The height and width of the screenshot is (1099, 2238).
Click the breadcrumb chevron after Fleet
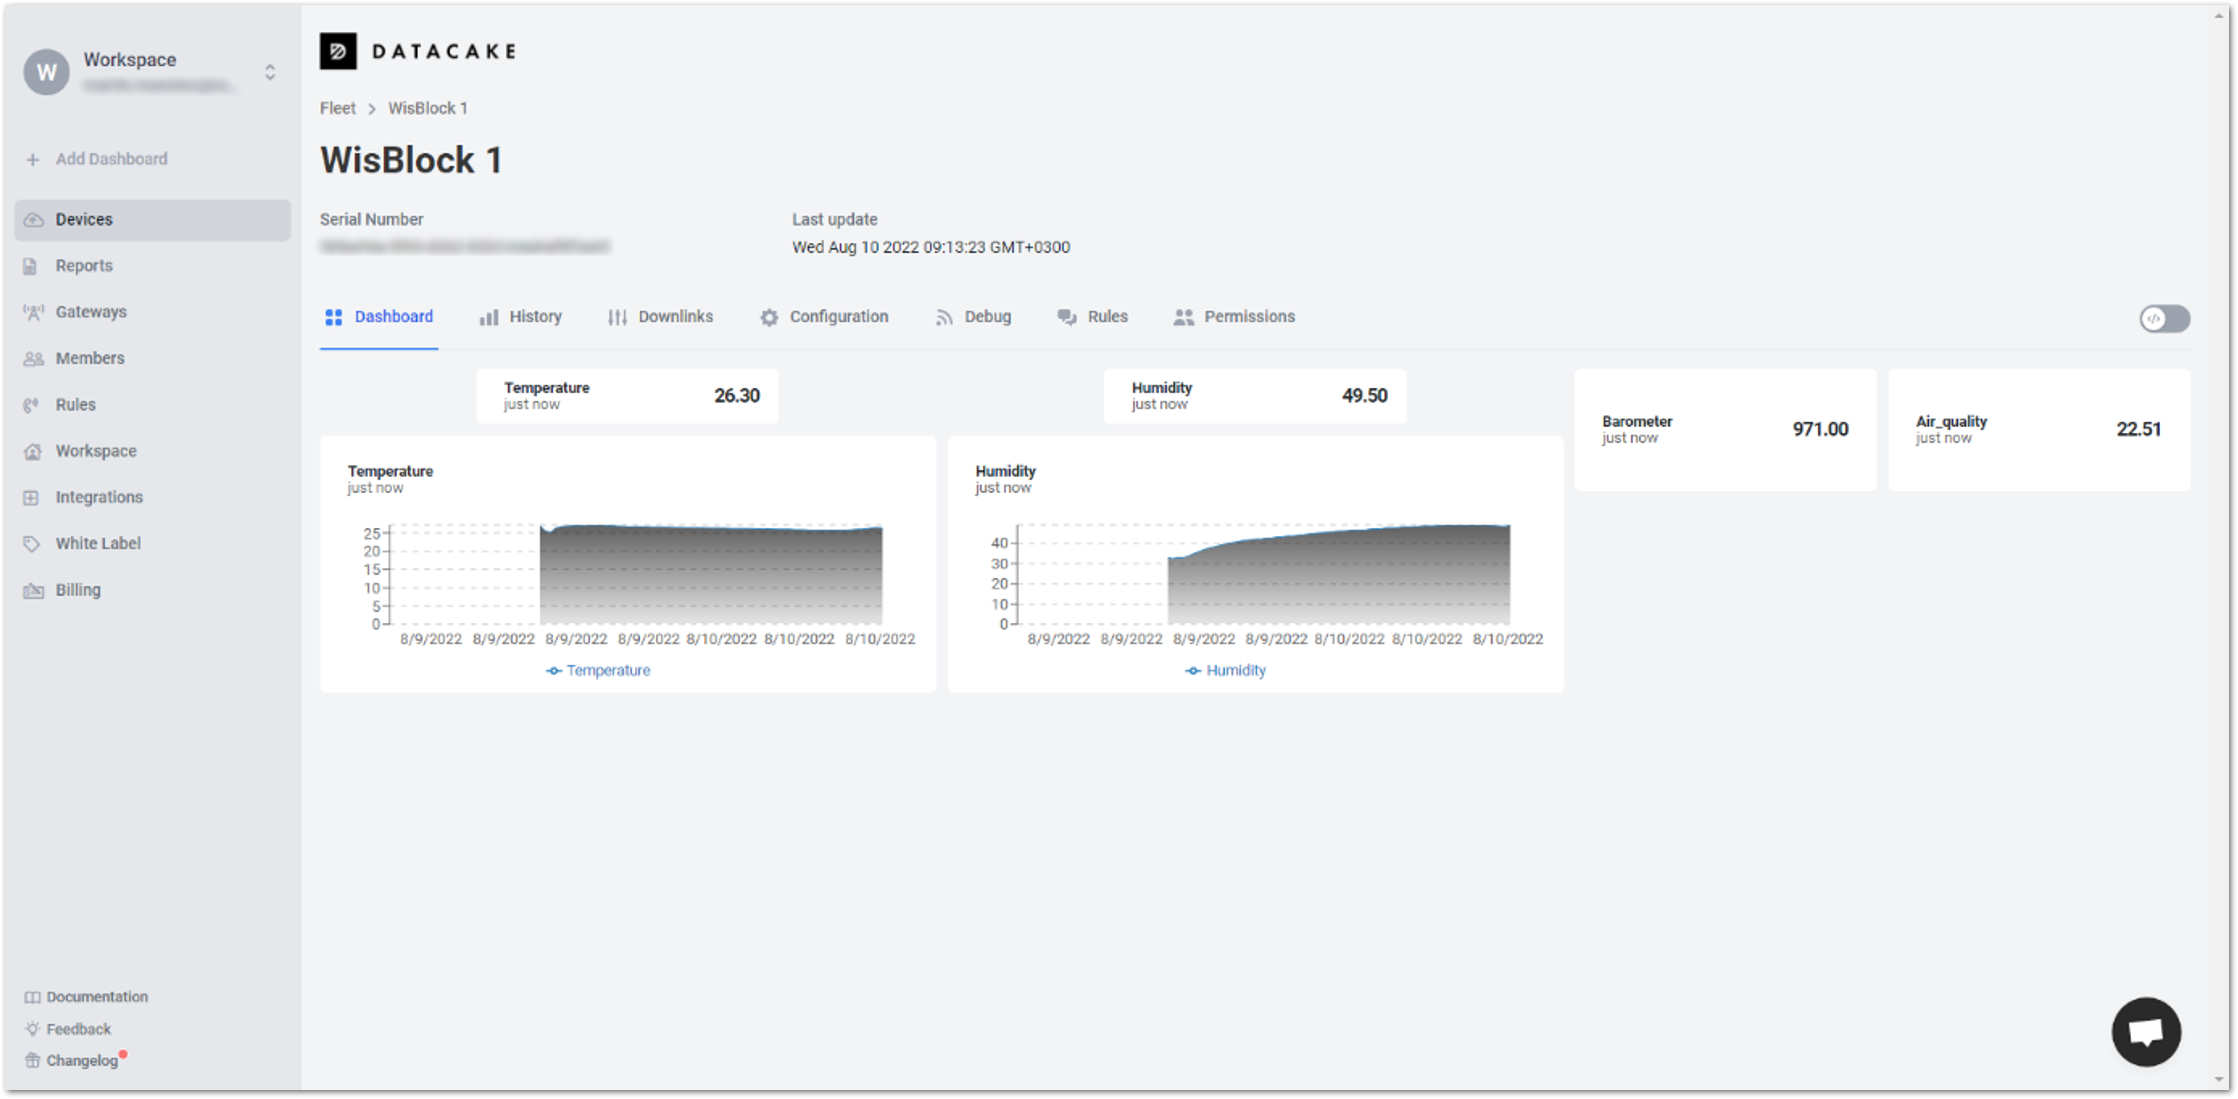tap(372, 108)
